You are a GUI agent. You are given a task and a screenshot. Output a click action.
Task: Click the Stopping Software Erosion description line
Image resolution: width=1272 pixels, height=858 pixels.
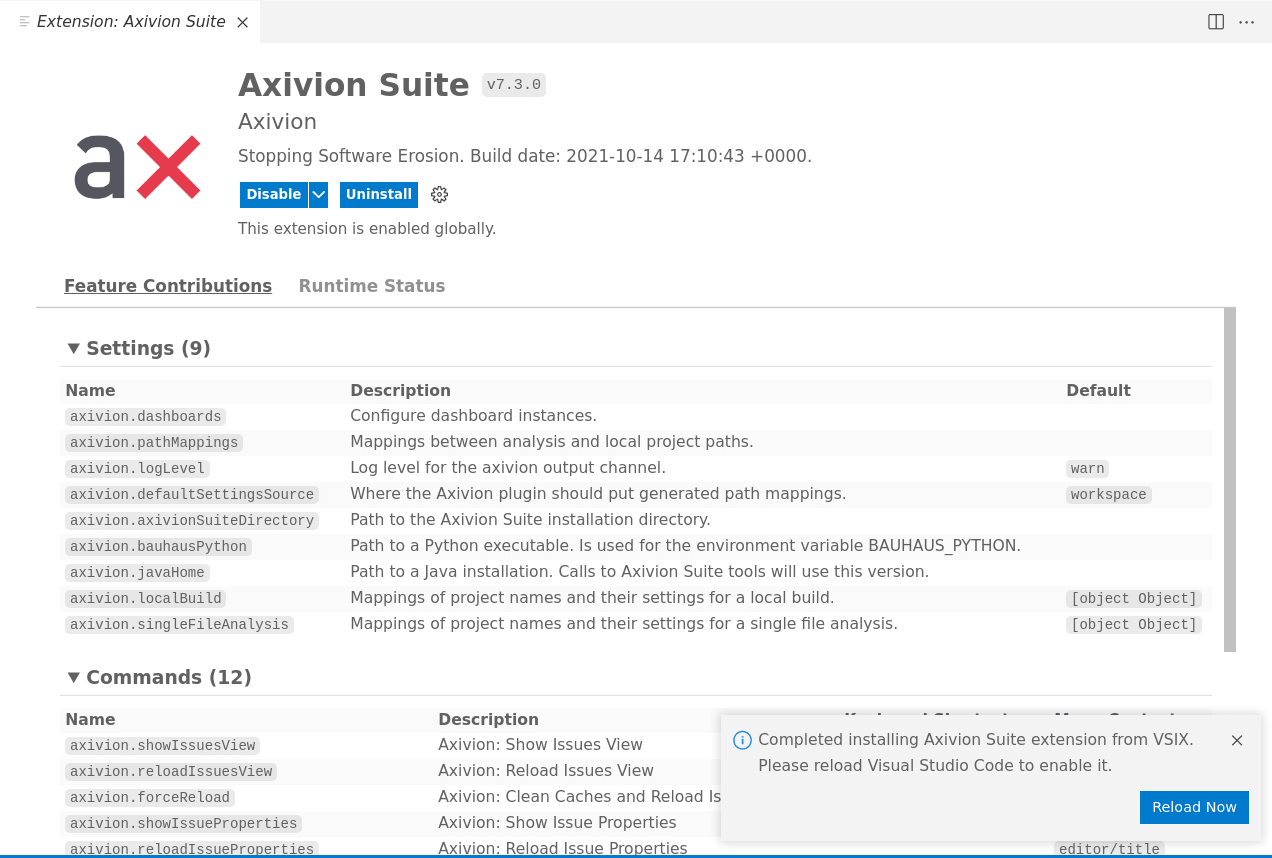point(525,156)
